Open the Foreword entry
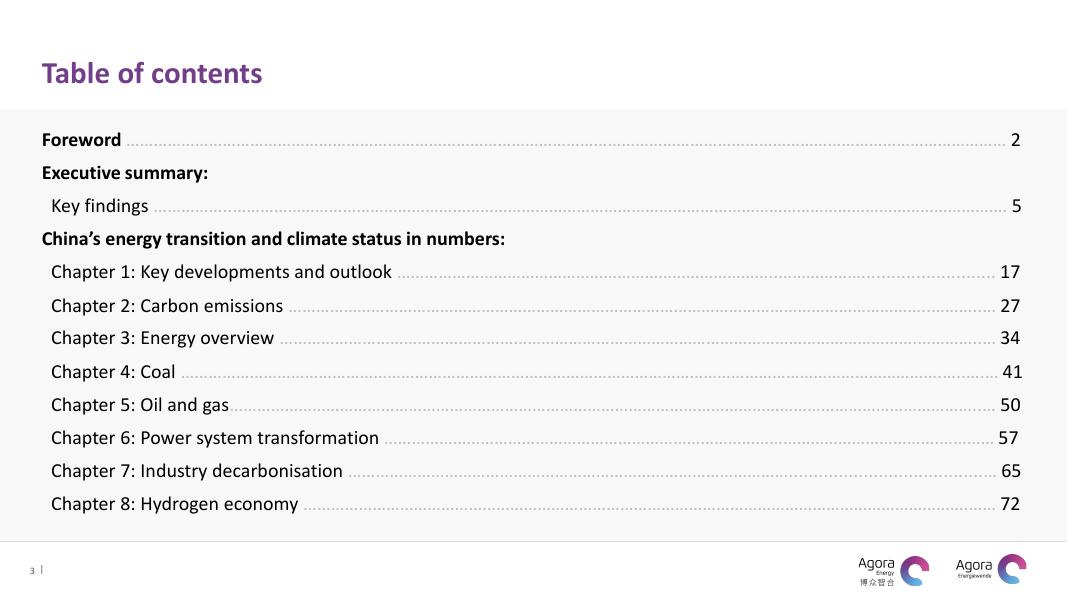The width and height of the screenshot is (1067, 600). click(x=81, y=140)
